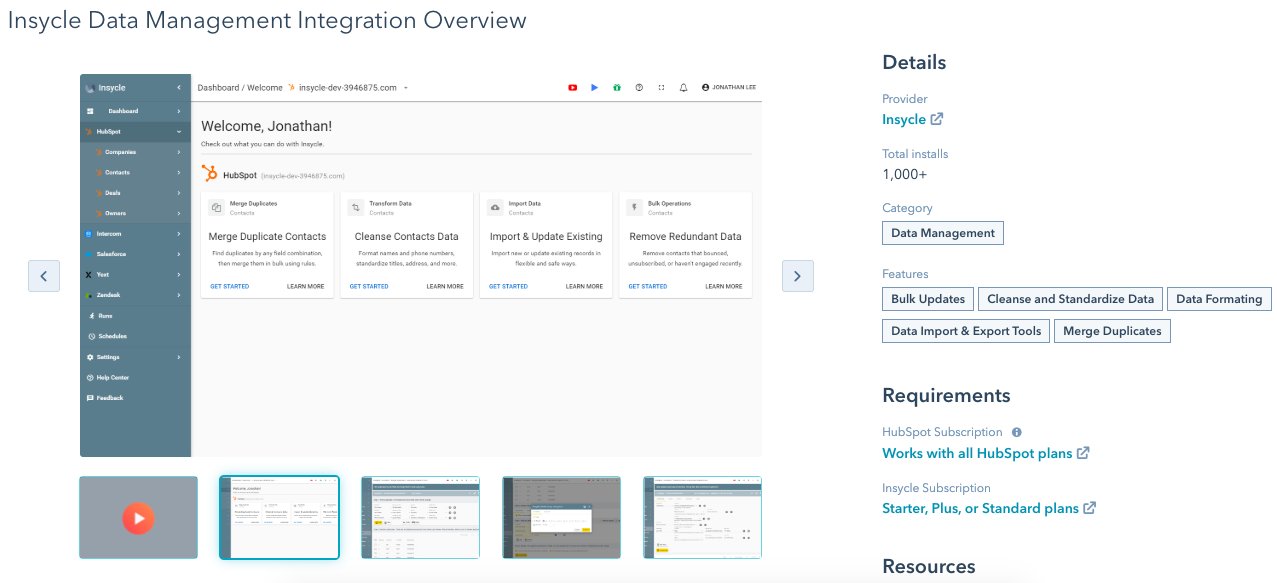Screen dimensions: 1277x583
Task: Select the dashboard welcome thumbnail
Action: pos(279,517)
